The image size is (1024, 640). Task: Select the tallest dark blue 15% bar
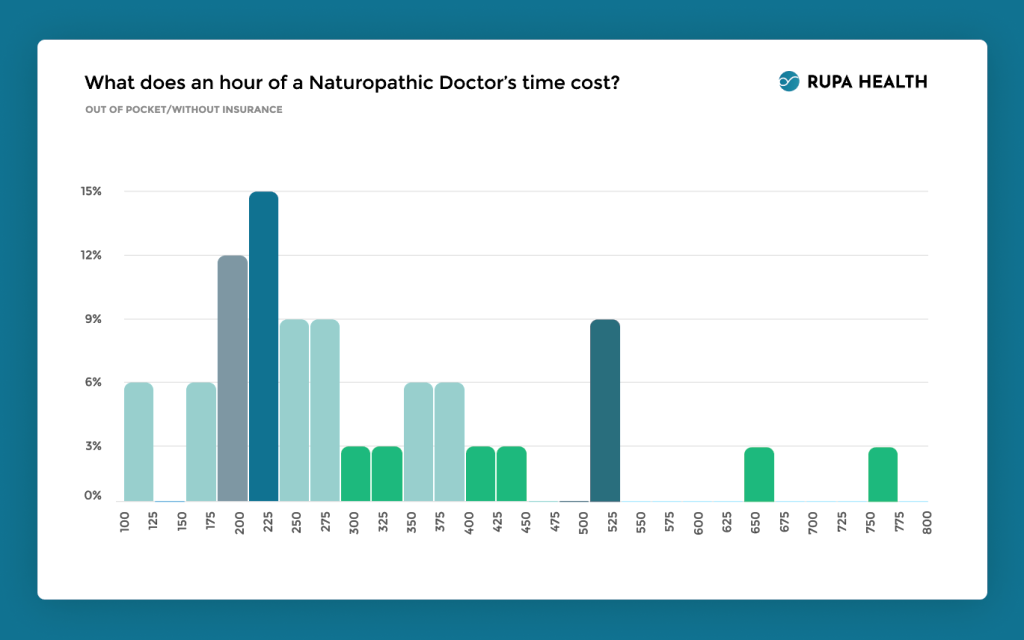(x=263, y=346)
